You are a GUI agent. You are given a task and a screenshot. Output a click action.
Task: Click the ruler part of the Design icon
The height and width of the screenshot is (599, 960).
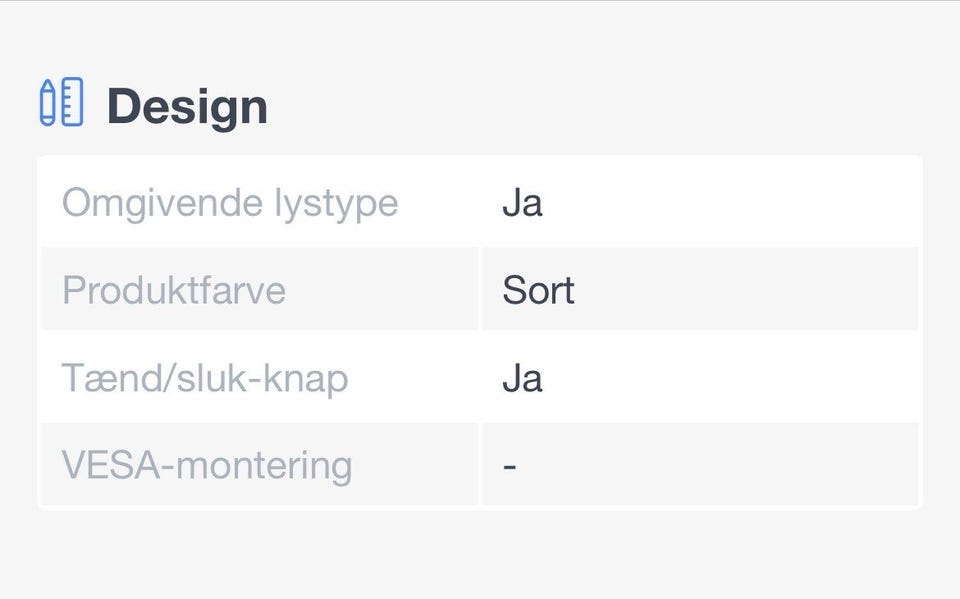click(x=71, y=102)
